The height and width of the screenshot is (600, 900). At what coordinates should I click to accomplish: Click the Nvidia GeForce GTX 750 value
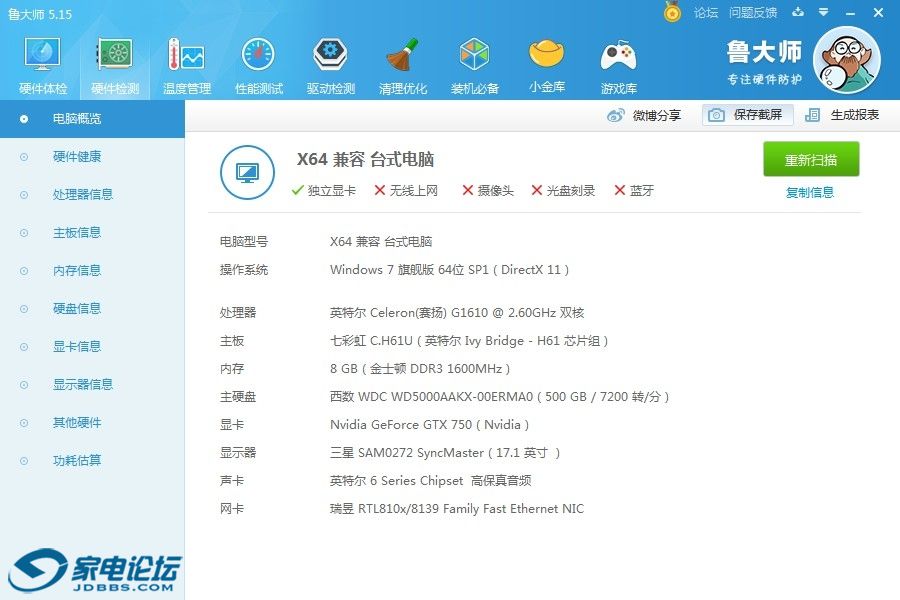coord(429,425)
